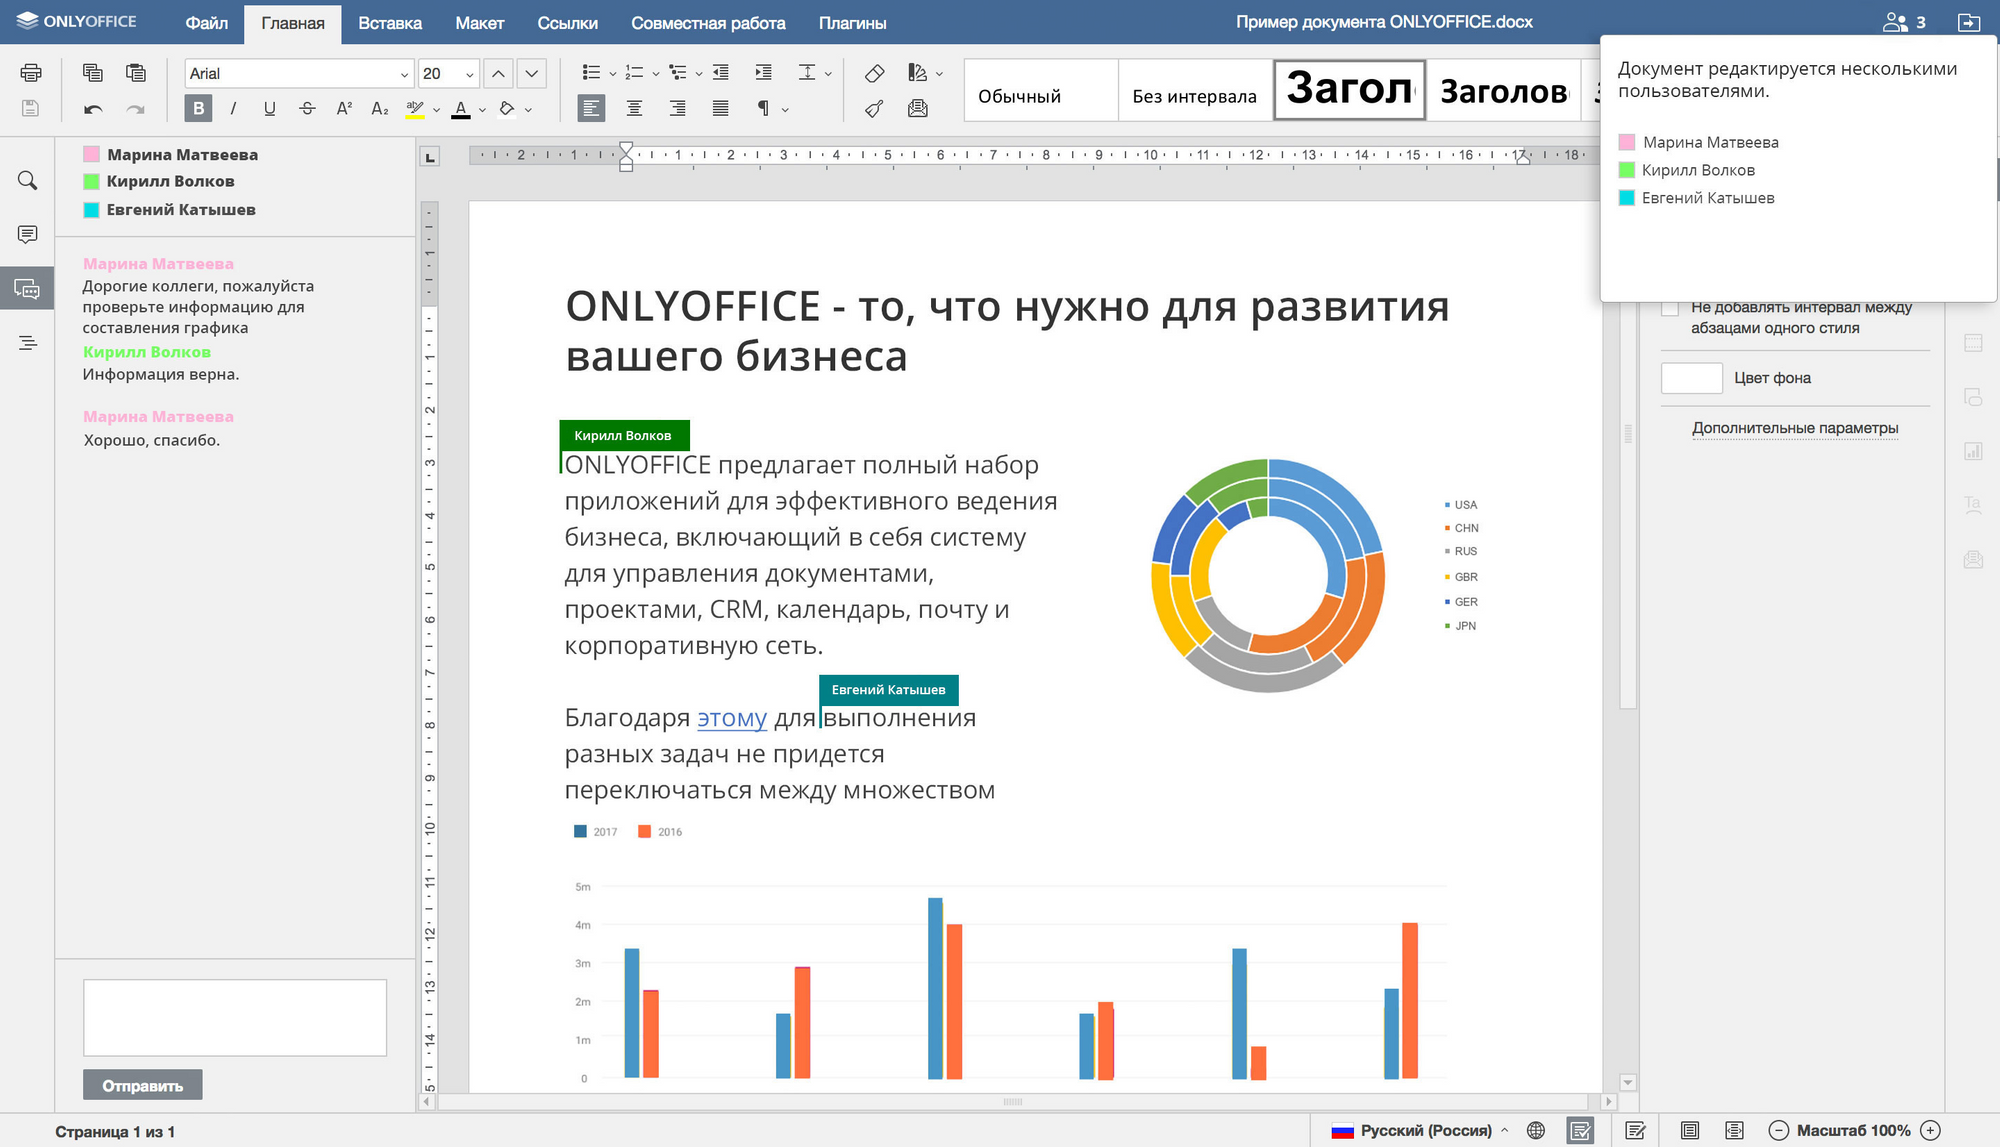
Task: Open the Вставка tab
Action: tap(390, 23)
